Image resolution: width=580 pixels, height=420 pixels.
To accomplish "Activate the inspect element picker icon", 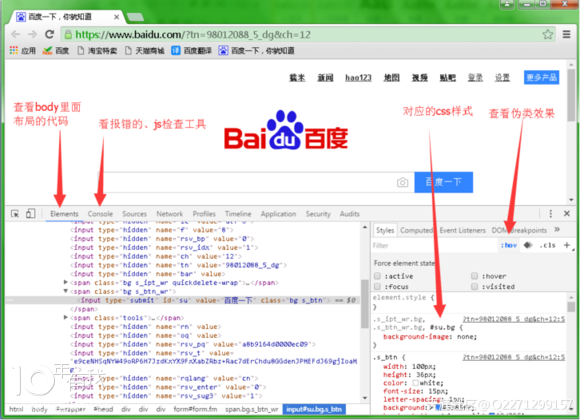I will pos(15,214).
